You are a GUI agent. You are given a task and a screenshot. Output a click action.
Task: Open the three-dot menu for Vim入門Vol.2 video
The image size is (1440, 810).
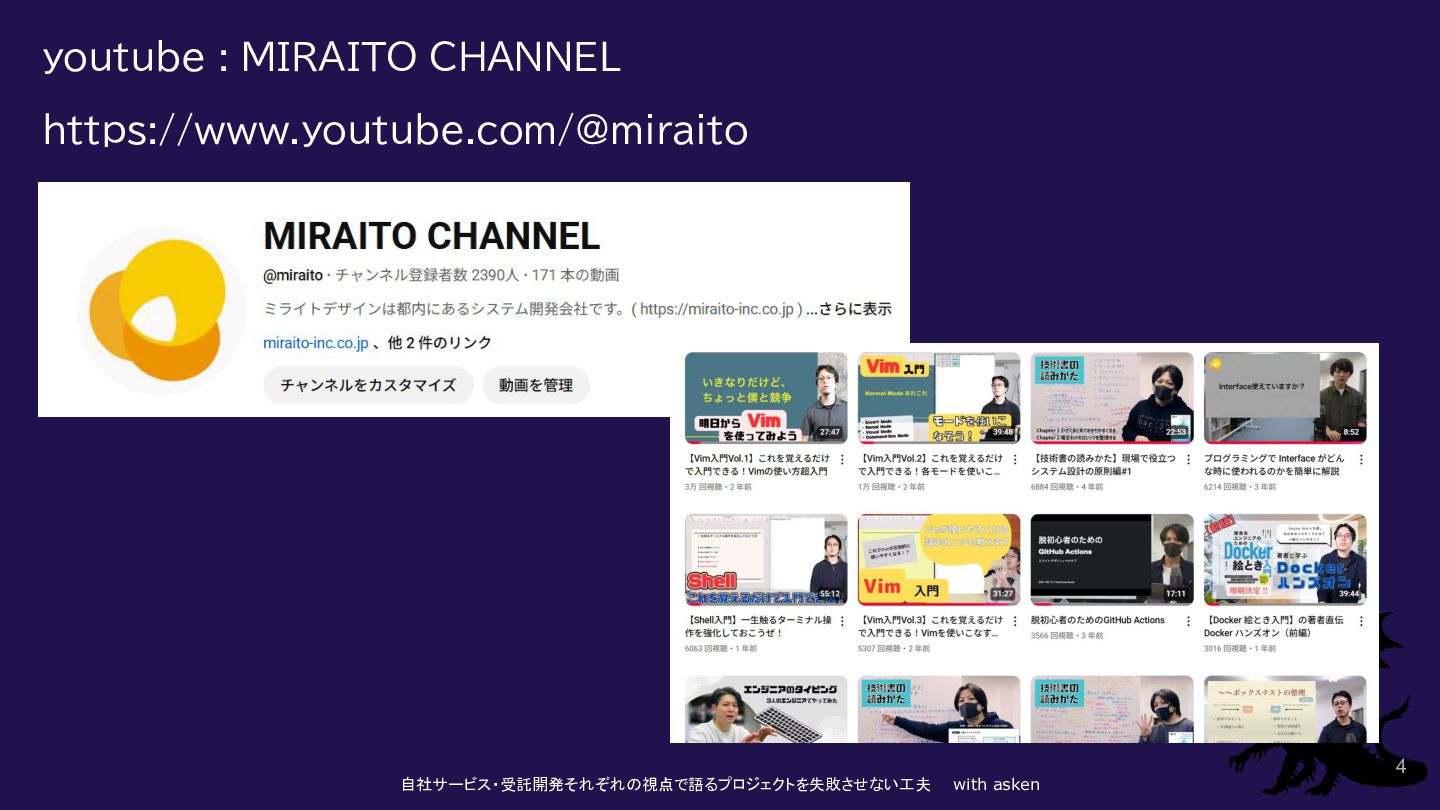[x=1014, y=460]
